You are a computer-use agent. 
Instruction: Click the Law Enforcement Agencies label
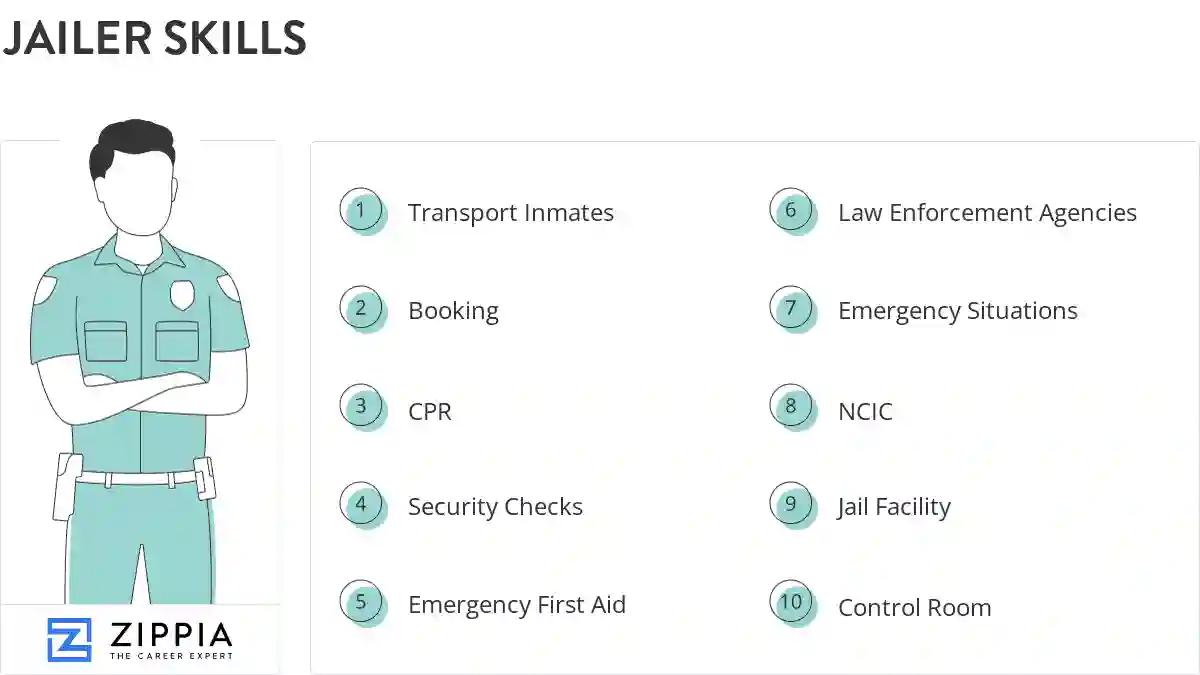(x=987, y=213)
